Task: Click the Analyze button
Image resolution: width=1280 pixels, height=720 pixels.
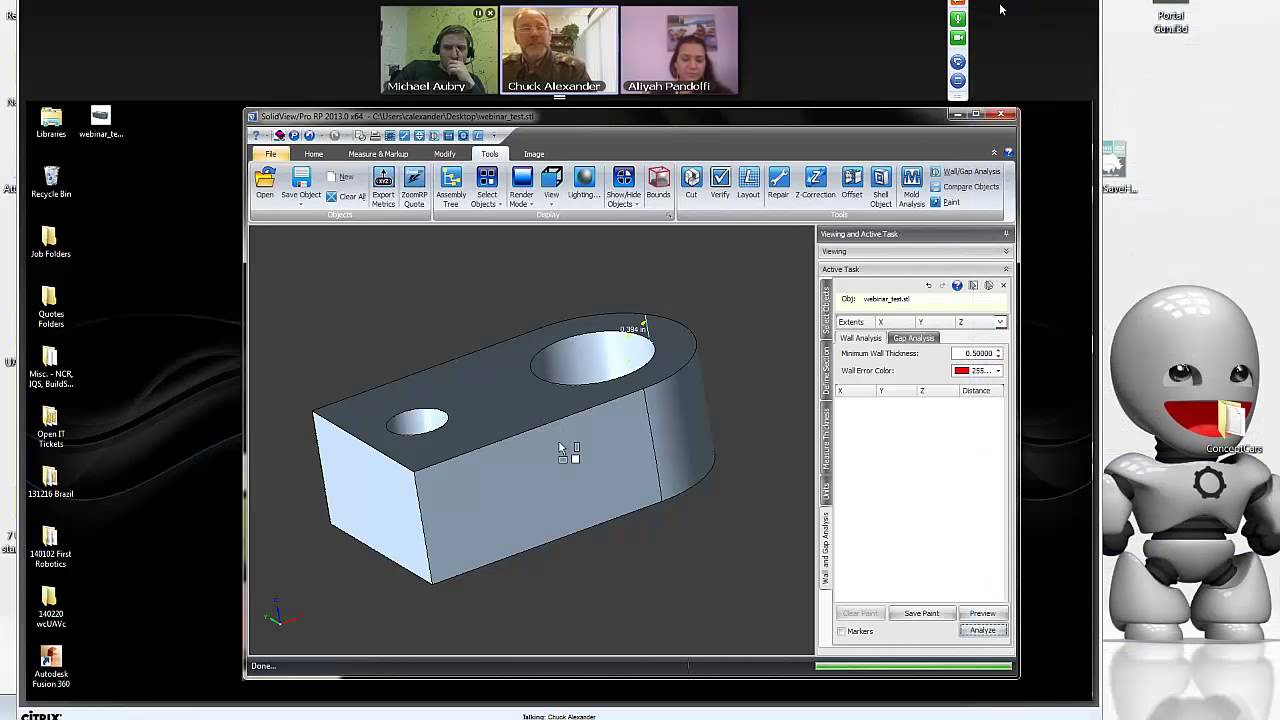Action: tap(982, 630)
